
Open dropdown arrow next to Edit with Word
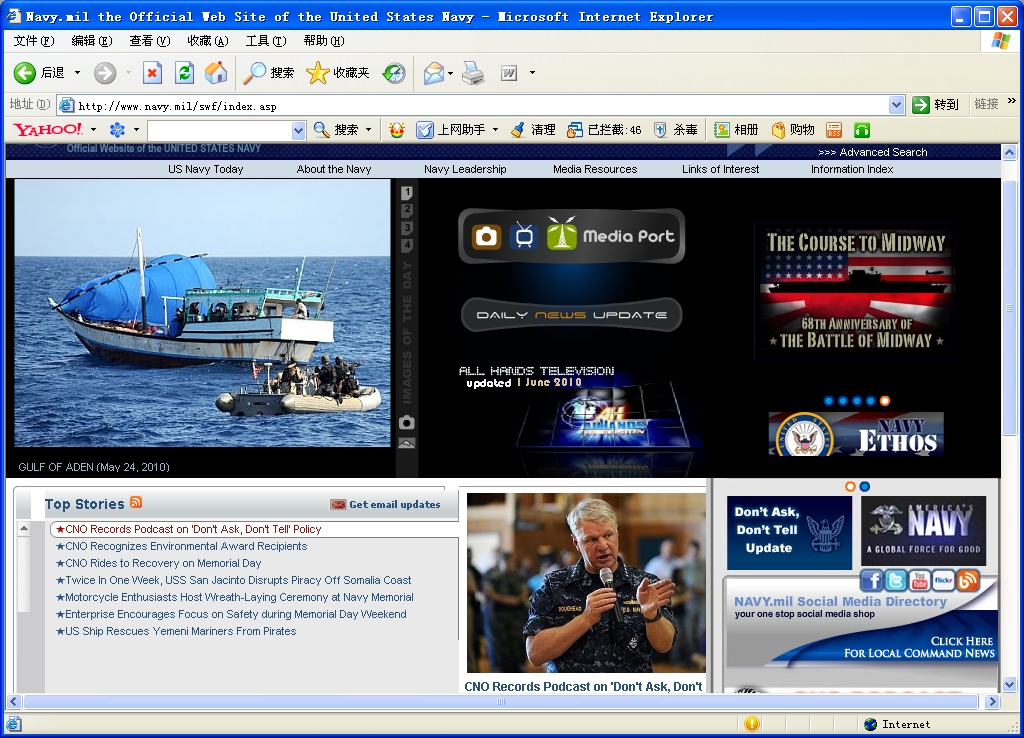pyautogui.click(x=532, y=73)
